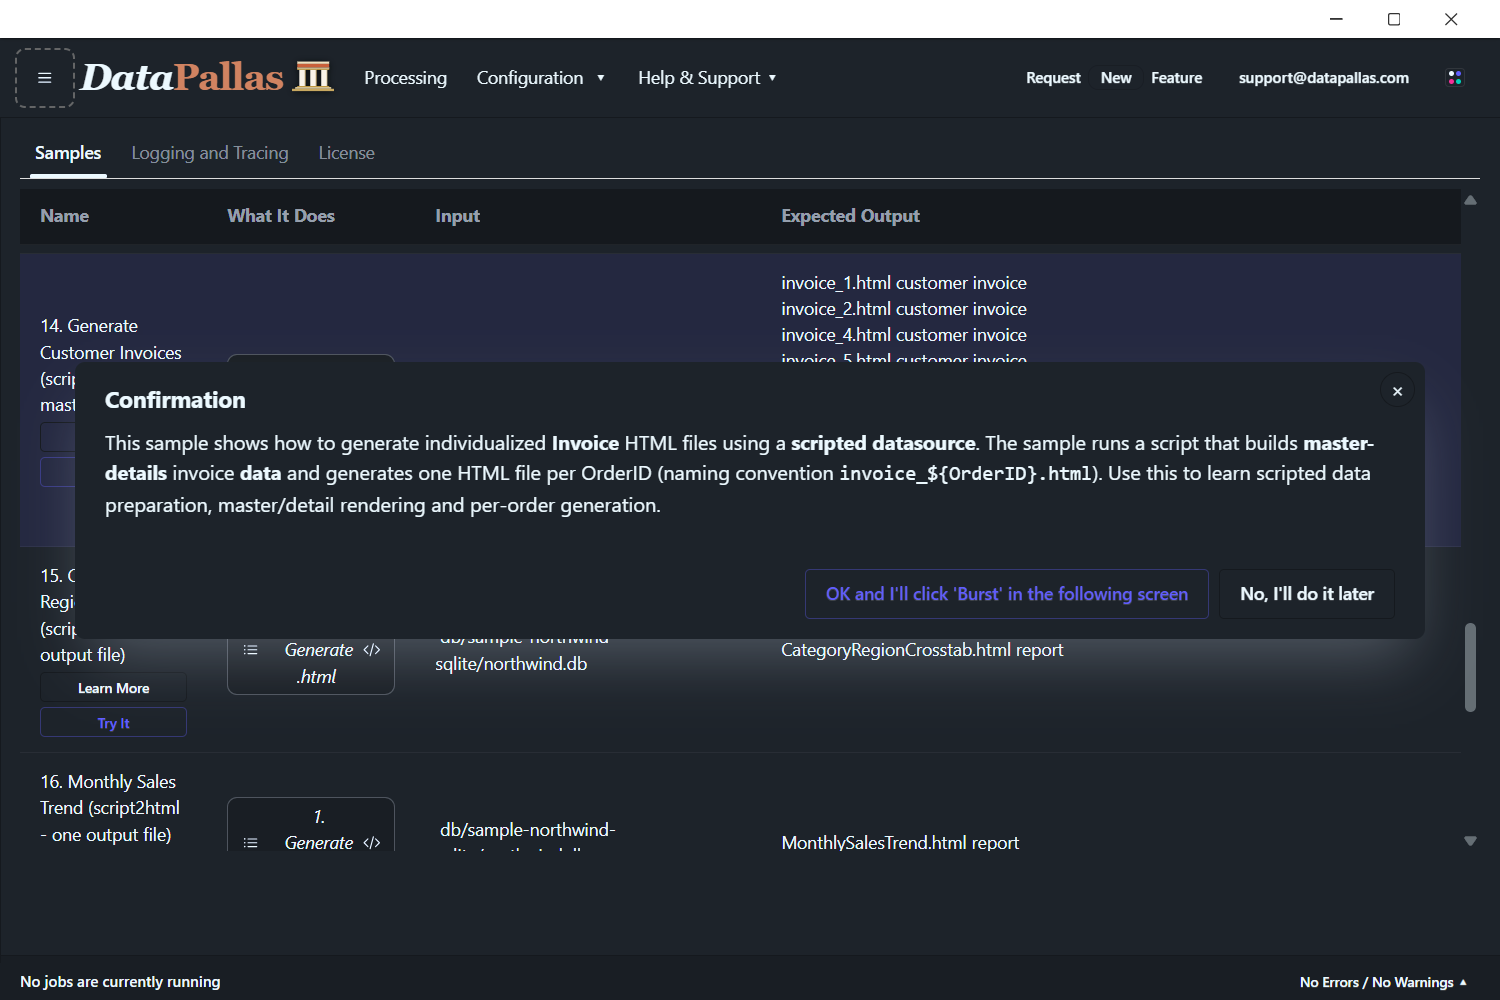This screenshot has width=1500, height=1000.
Task: Click invoice_4.html customer invoice text
Action: [904, 335]
